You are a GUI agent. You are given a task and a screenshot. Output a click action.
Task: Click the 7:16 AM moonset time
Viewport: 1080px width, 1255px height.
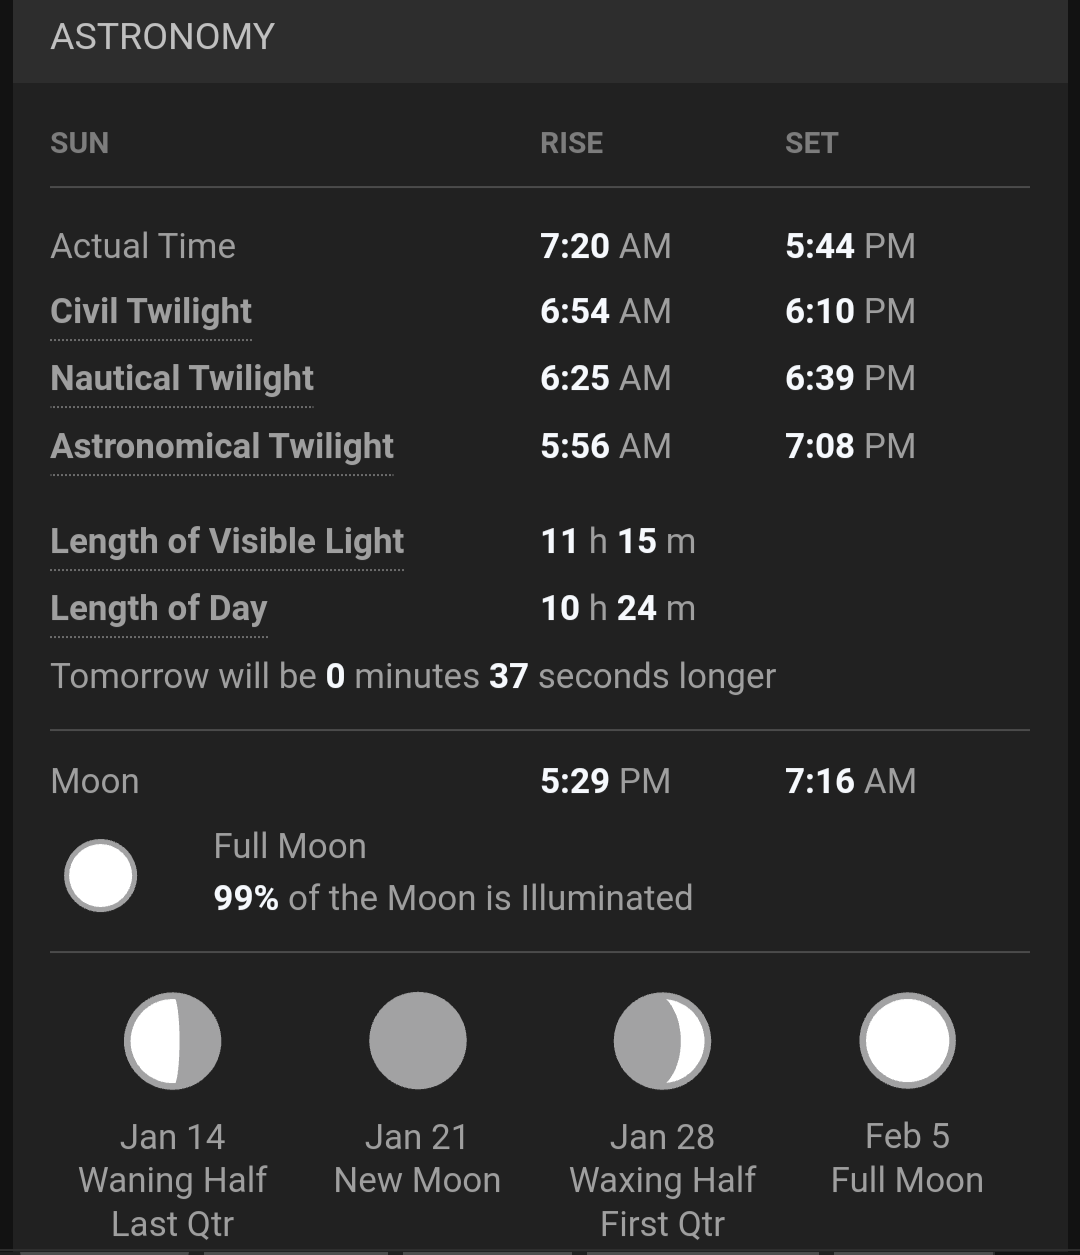(x=850, y=781)
